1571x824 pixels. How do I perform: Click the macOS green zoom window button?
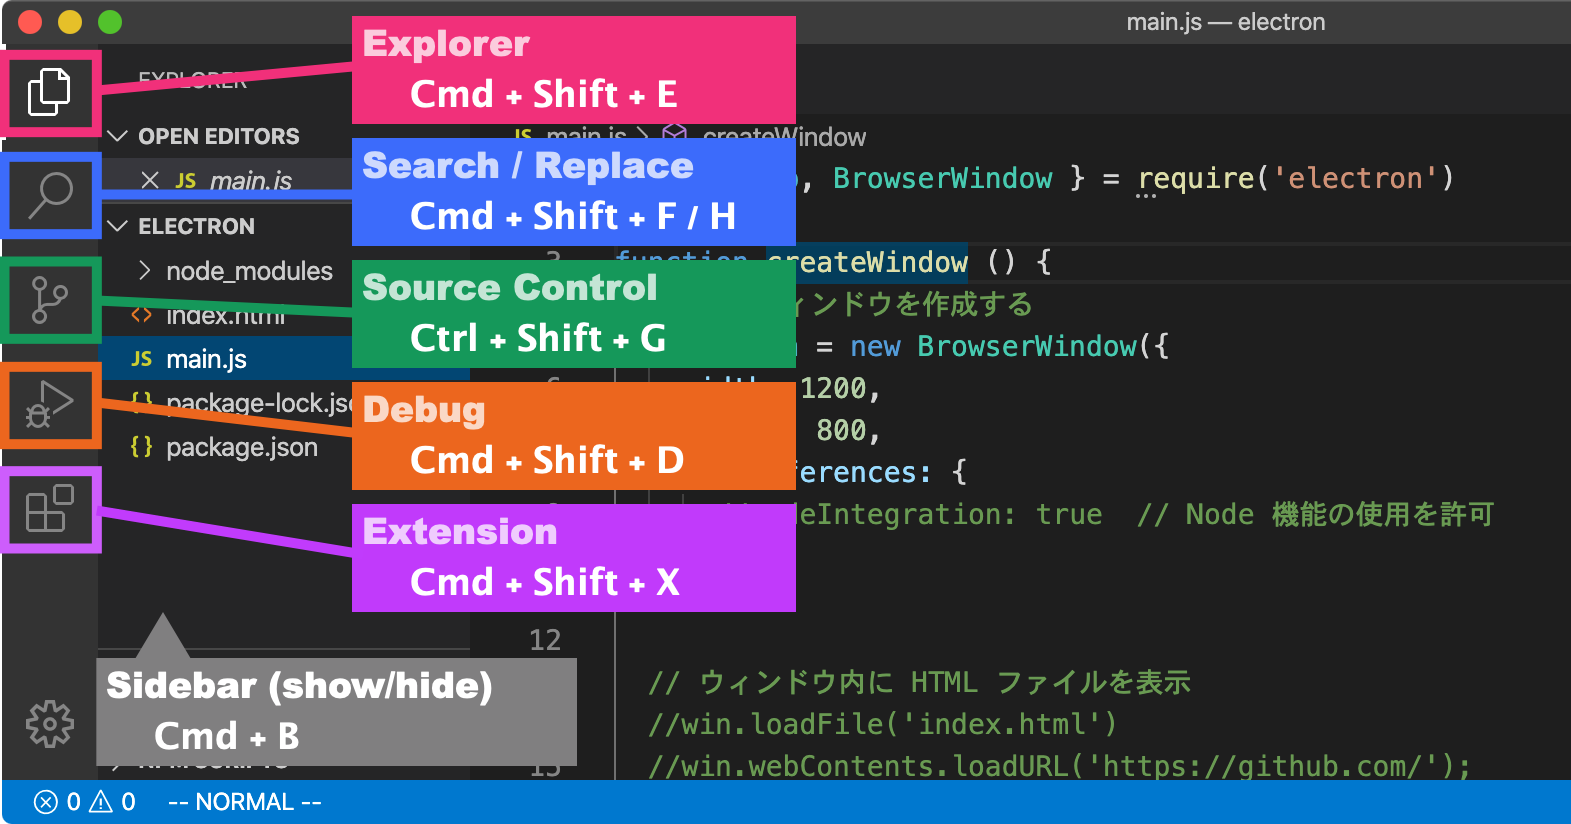coord(110,22)
